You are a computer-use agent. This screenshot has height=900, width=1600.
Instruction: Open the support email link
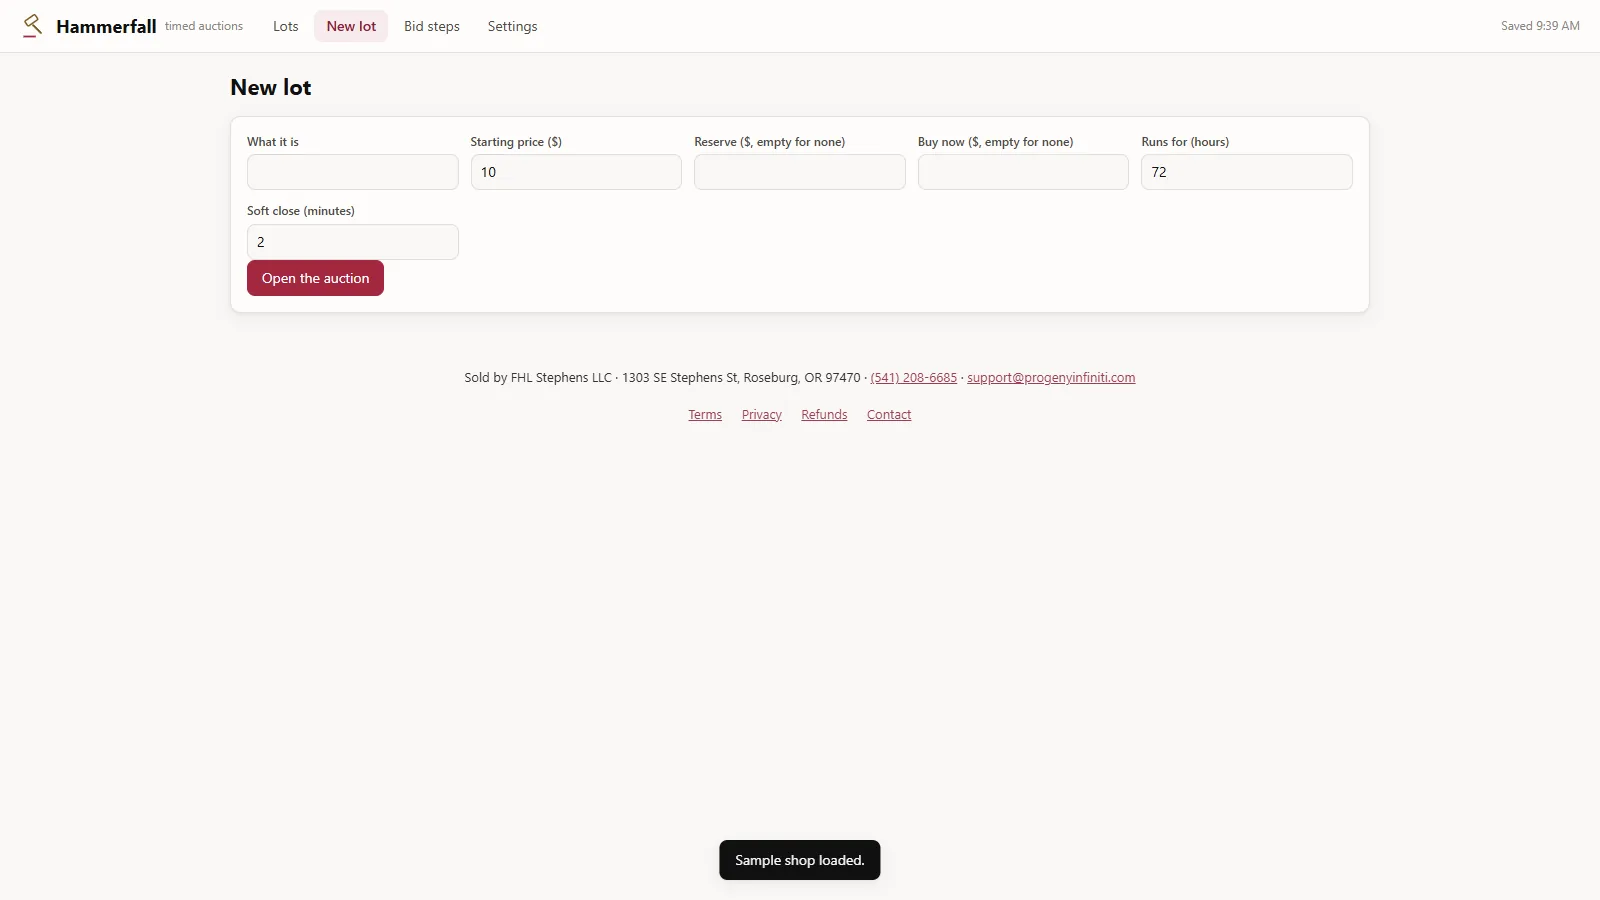tap(1051, 378)
